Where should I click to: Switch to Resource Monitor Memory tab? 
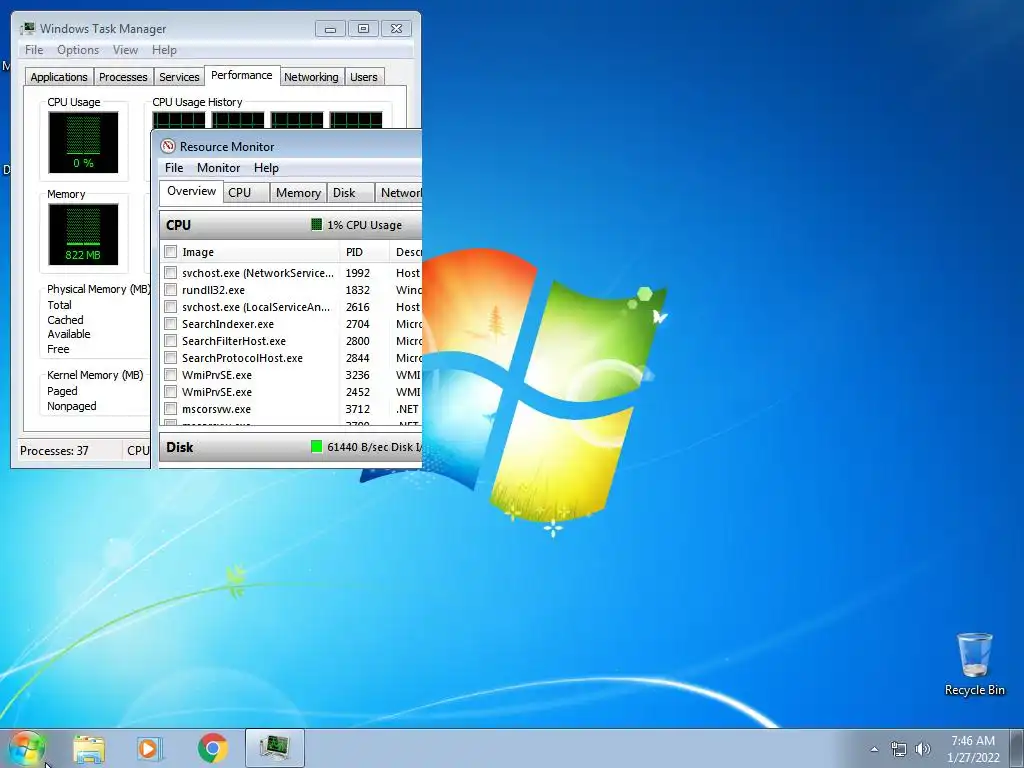click(298, 193)
